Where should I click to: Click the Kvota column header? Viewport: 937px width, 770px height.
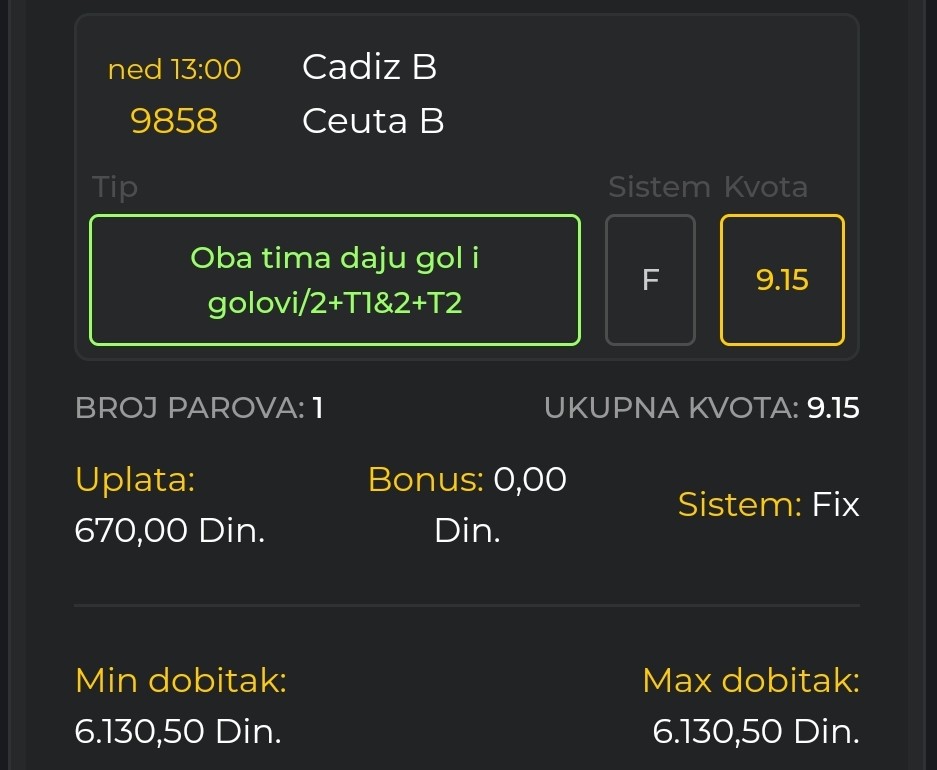click(765, 187)
